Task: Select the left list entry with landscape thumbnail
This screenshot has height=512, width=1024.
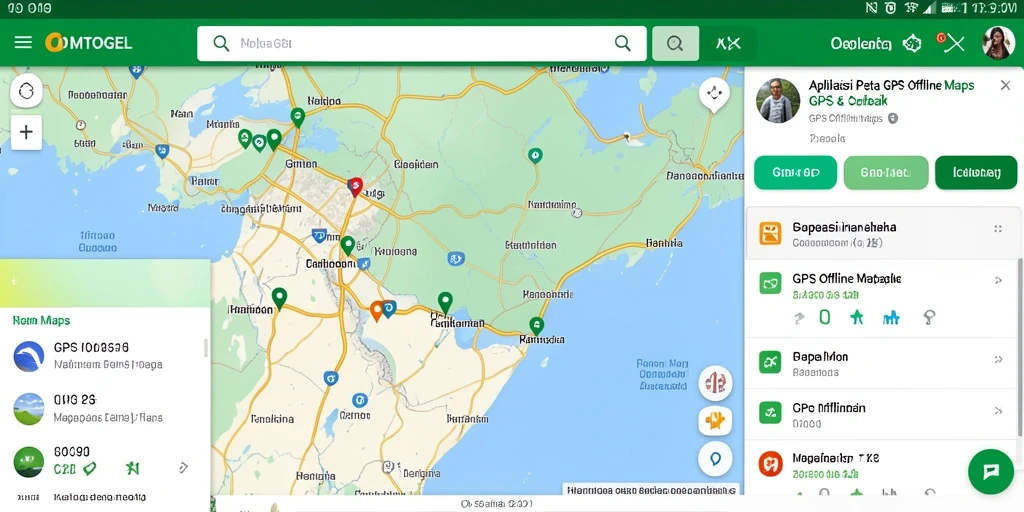Action: [x=104, y=409]
